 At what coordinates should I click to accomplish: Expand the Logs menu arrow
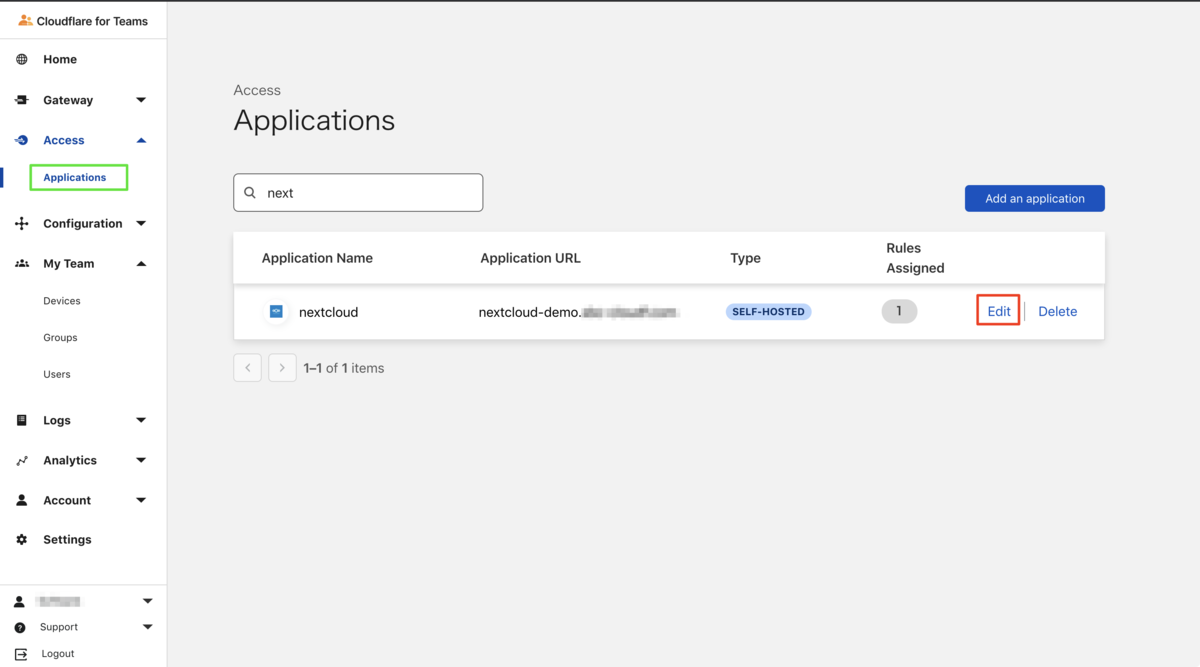click(x=141, y=420)
